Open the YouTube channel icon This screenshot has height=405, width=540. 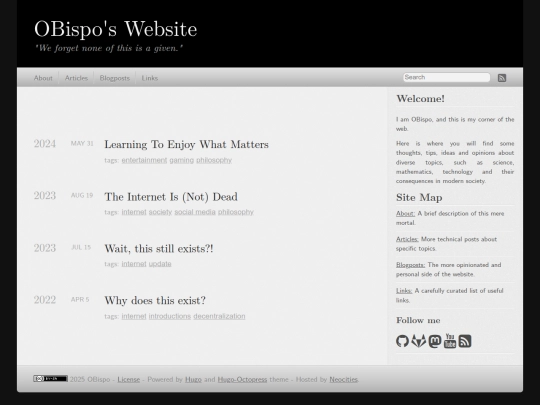(x=450, y=341)
